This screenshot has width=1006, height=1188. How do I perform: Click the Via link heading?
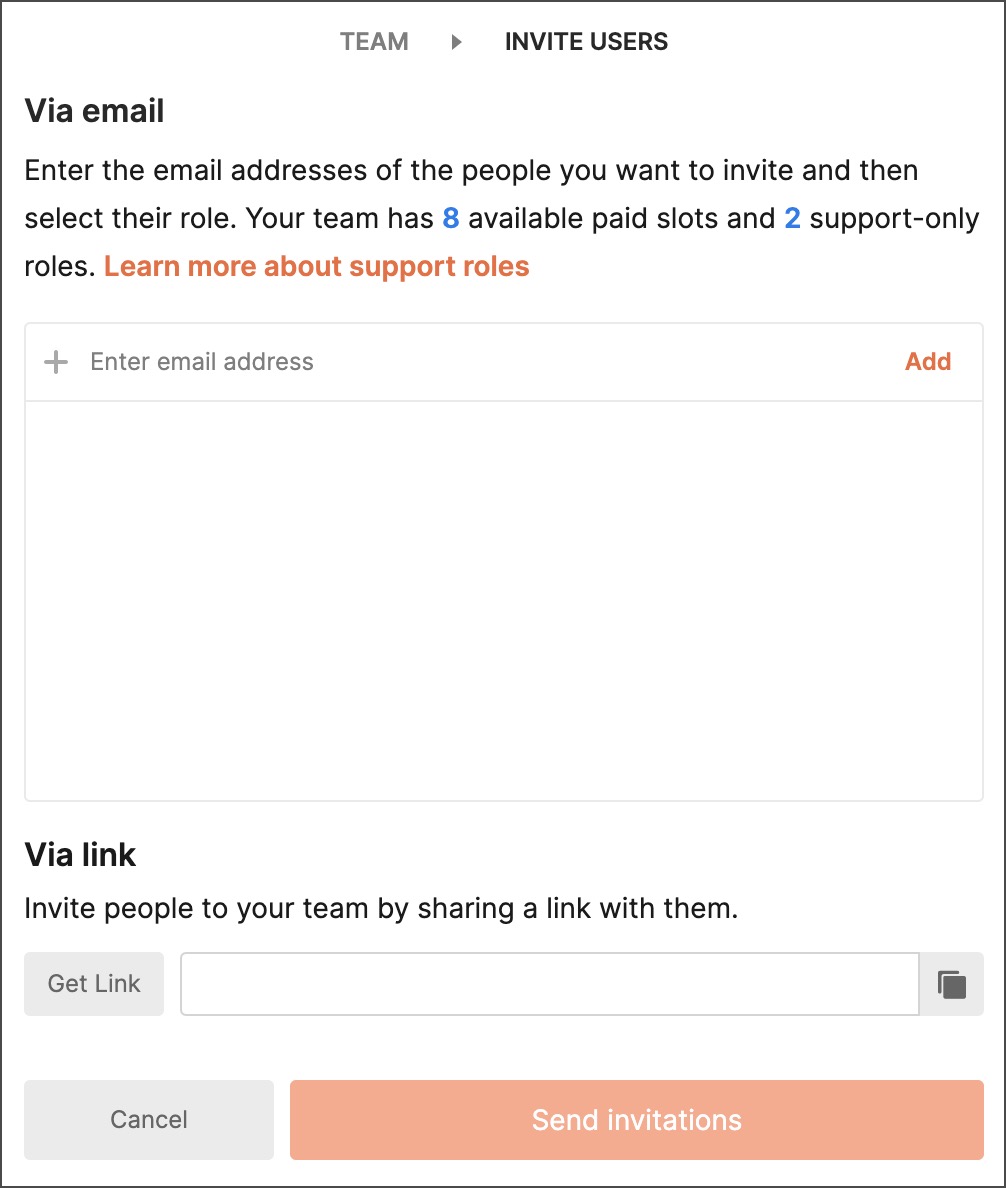coord(80,855)
